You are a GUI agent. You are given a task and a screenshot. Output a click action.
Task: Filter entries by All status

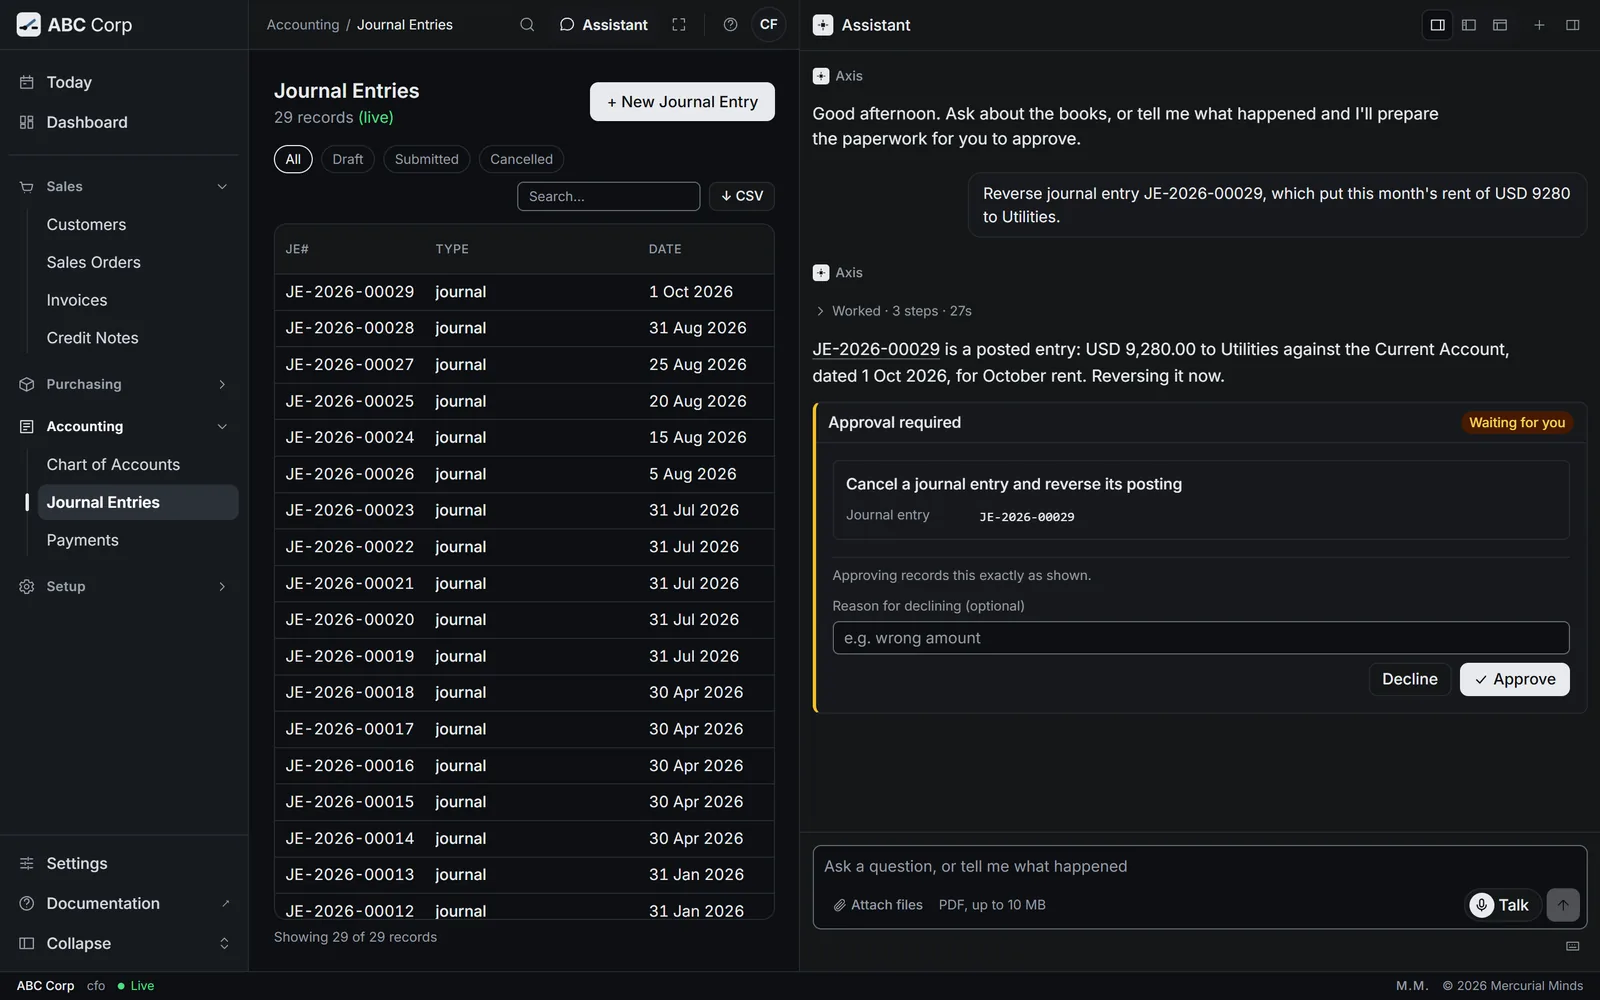point(293,159)
